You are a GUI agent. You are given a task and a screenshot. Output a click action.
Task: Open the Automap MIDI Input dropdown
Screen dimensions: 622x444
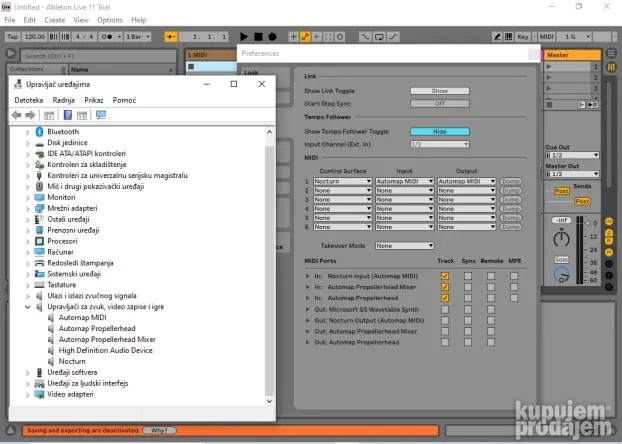click(404, 181)
